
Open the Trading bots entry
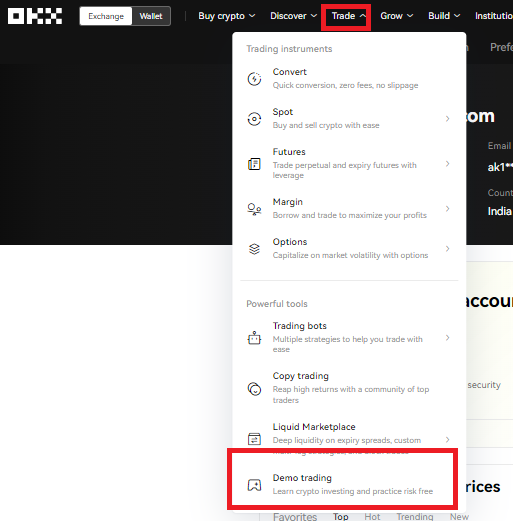[349, 338]
